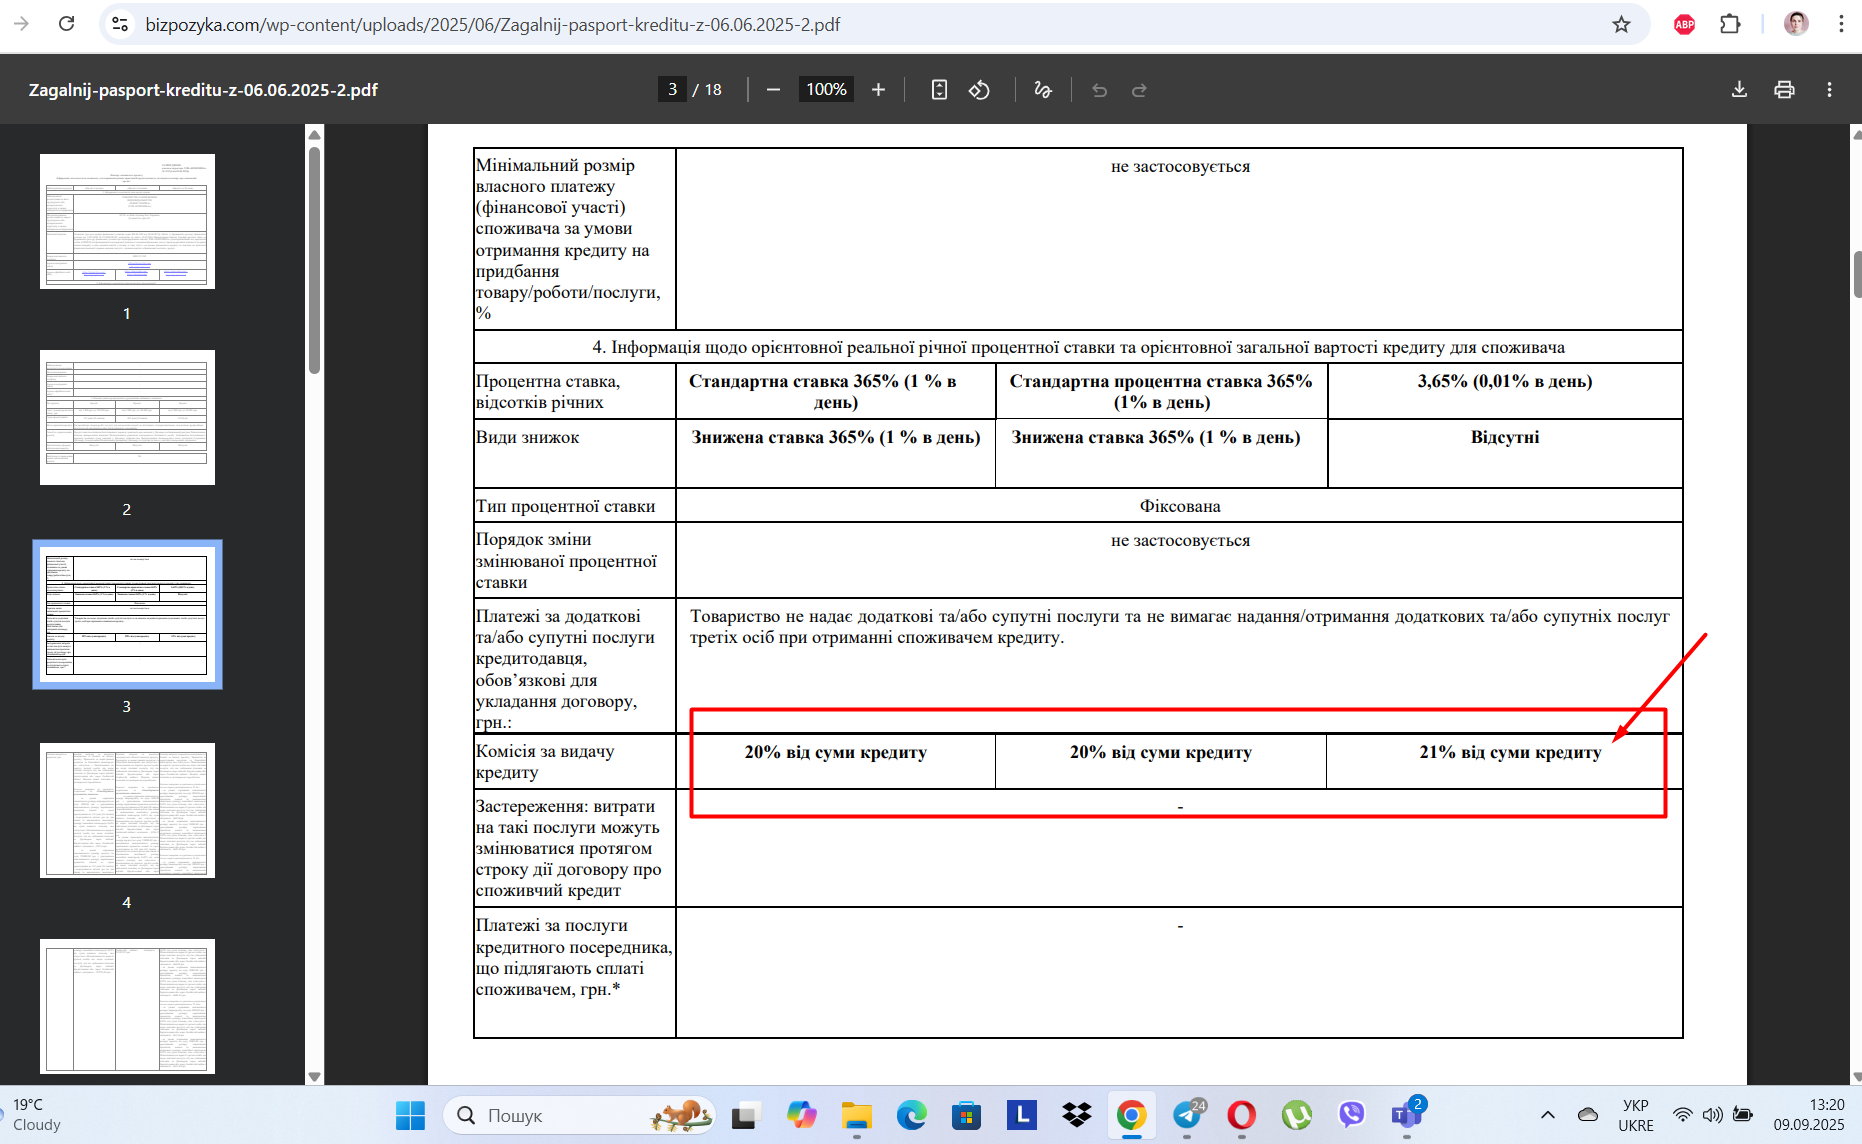Open Microsoft Store from taskbar

click(x=966, y=1115)
